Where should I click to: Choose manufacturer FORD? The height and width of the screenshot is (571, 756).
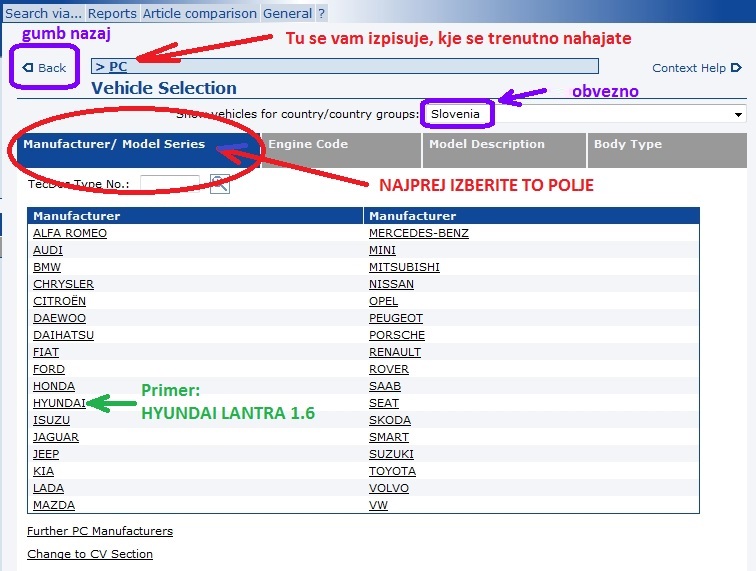(x=49, y=369)
